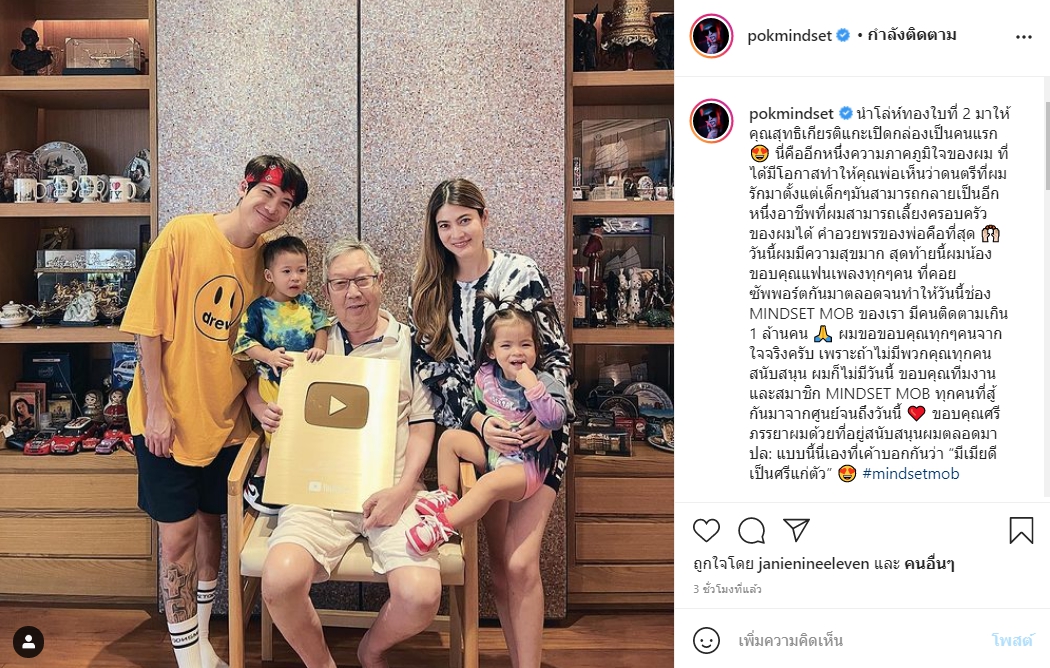The height and width of the screenshot is (668, 1050).
Task: Save post with the bookmark icon
Action: click(x=1021, y=530)
